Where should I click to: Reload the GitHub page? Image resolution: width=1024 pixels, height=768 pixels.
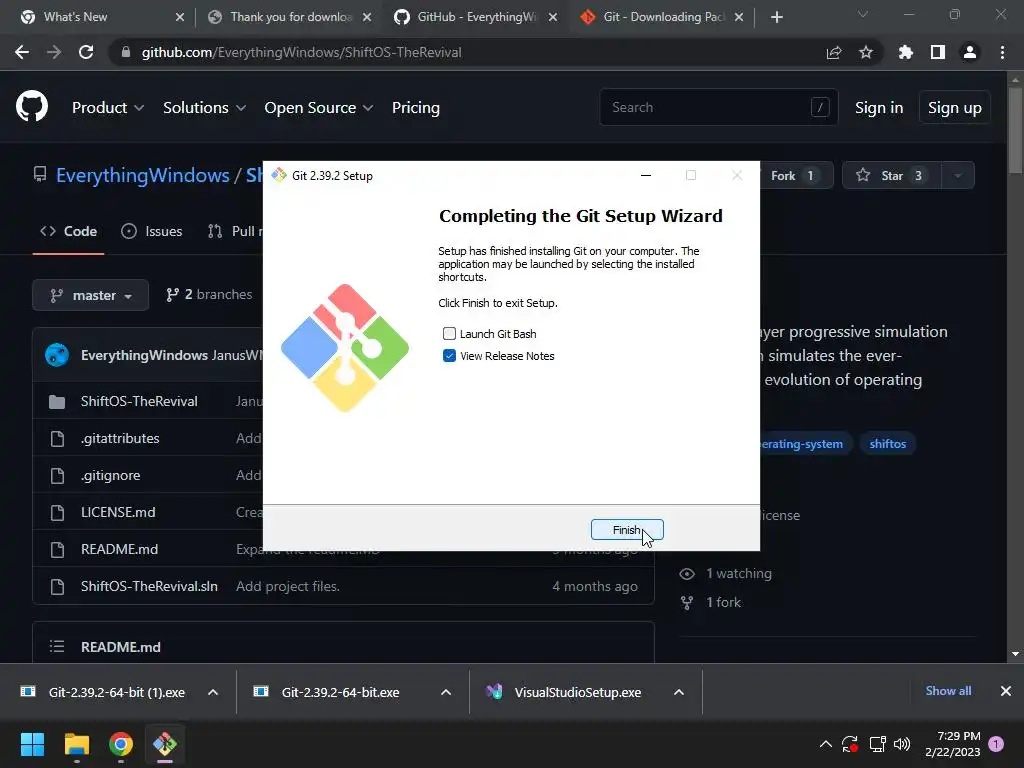(86, 52)
